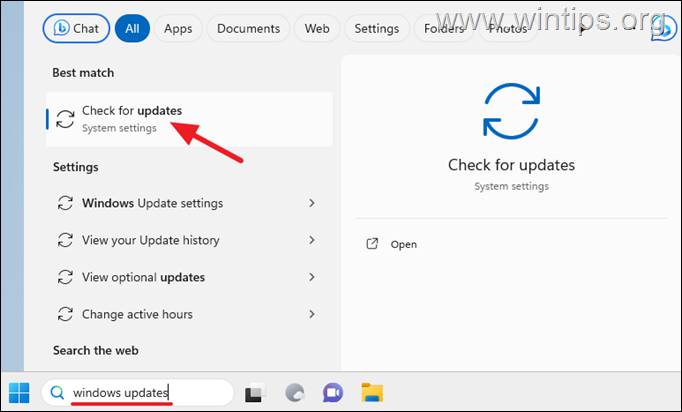Open Windows Update settings result
This screenshot has height=412, width=682.
[189, 203]
